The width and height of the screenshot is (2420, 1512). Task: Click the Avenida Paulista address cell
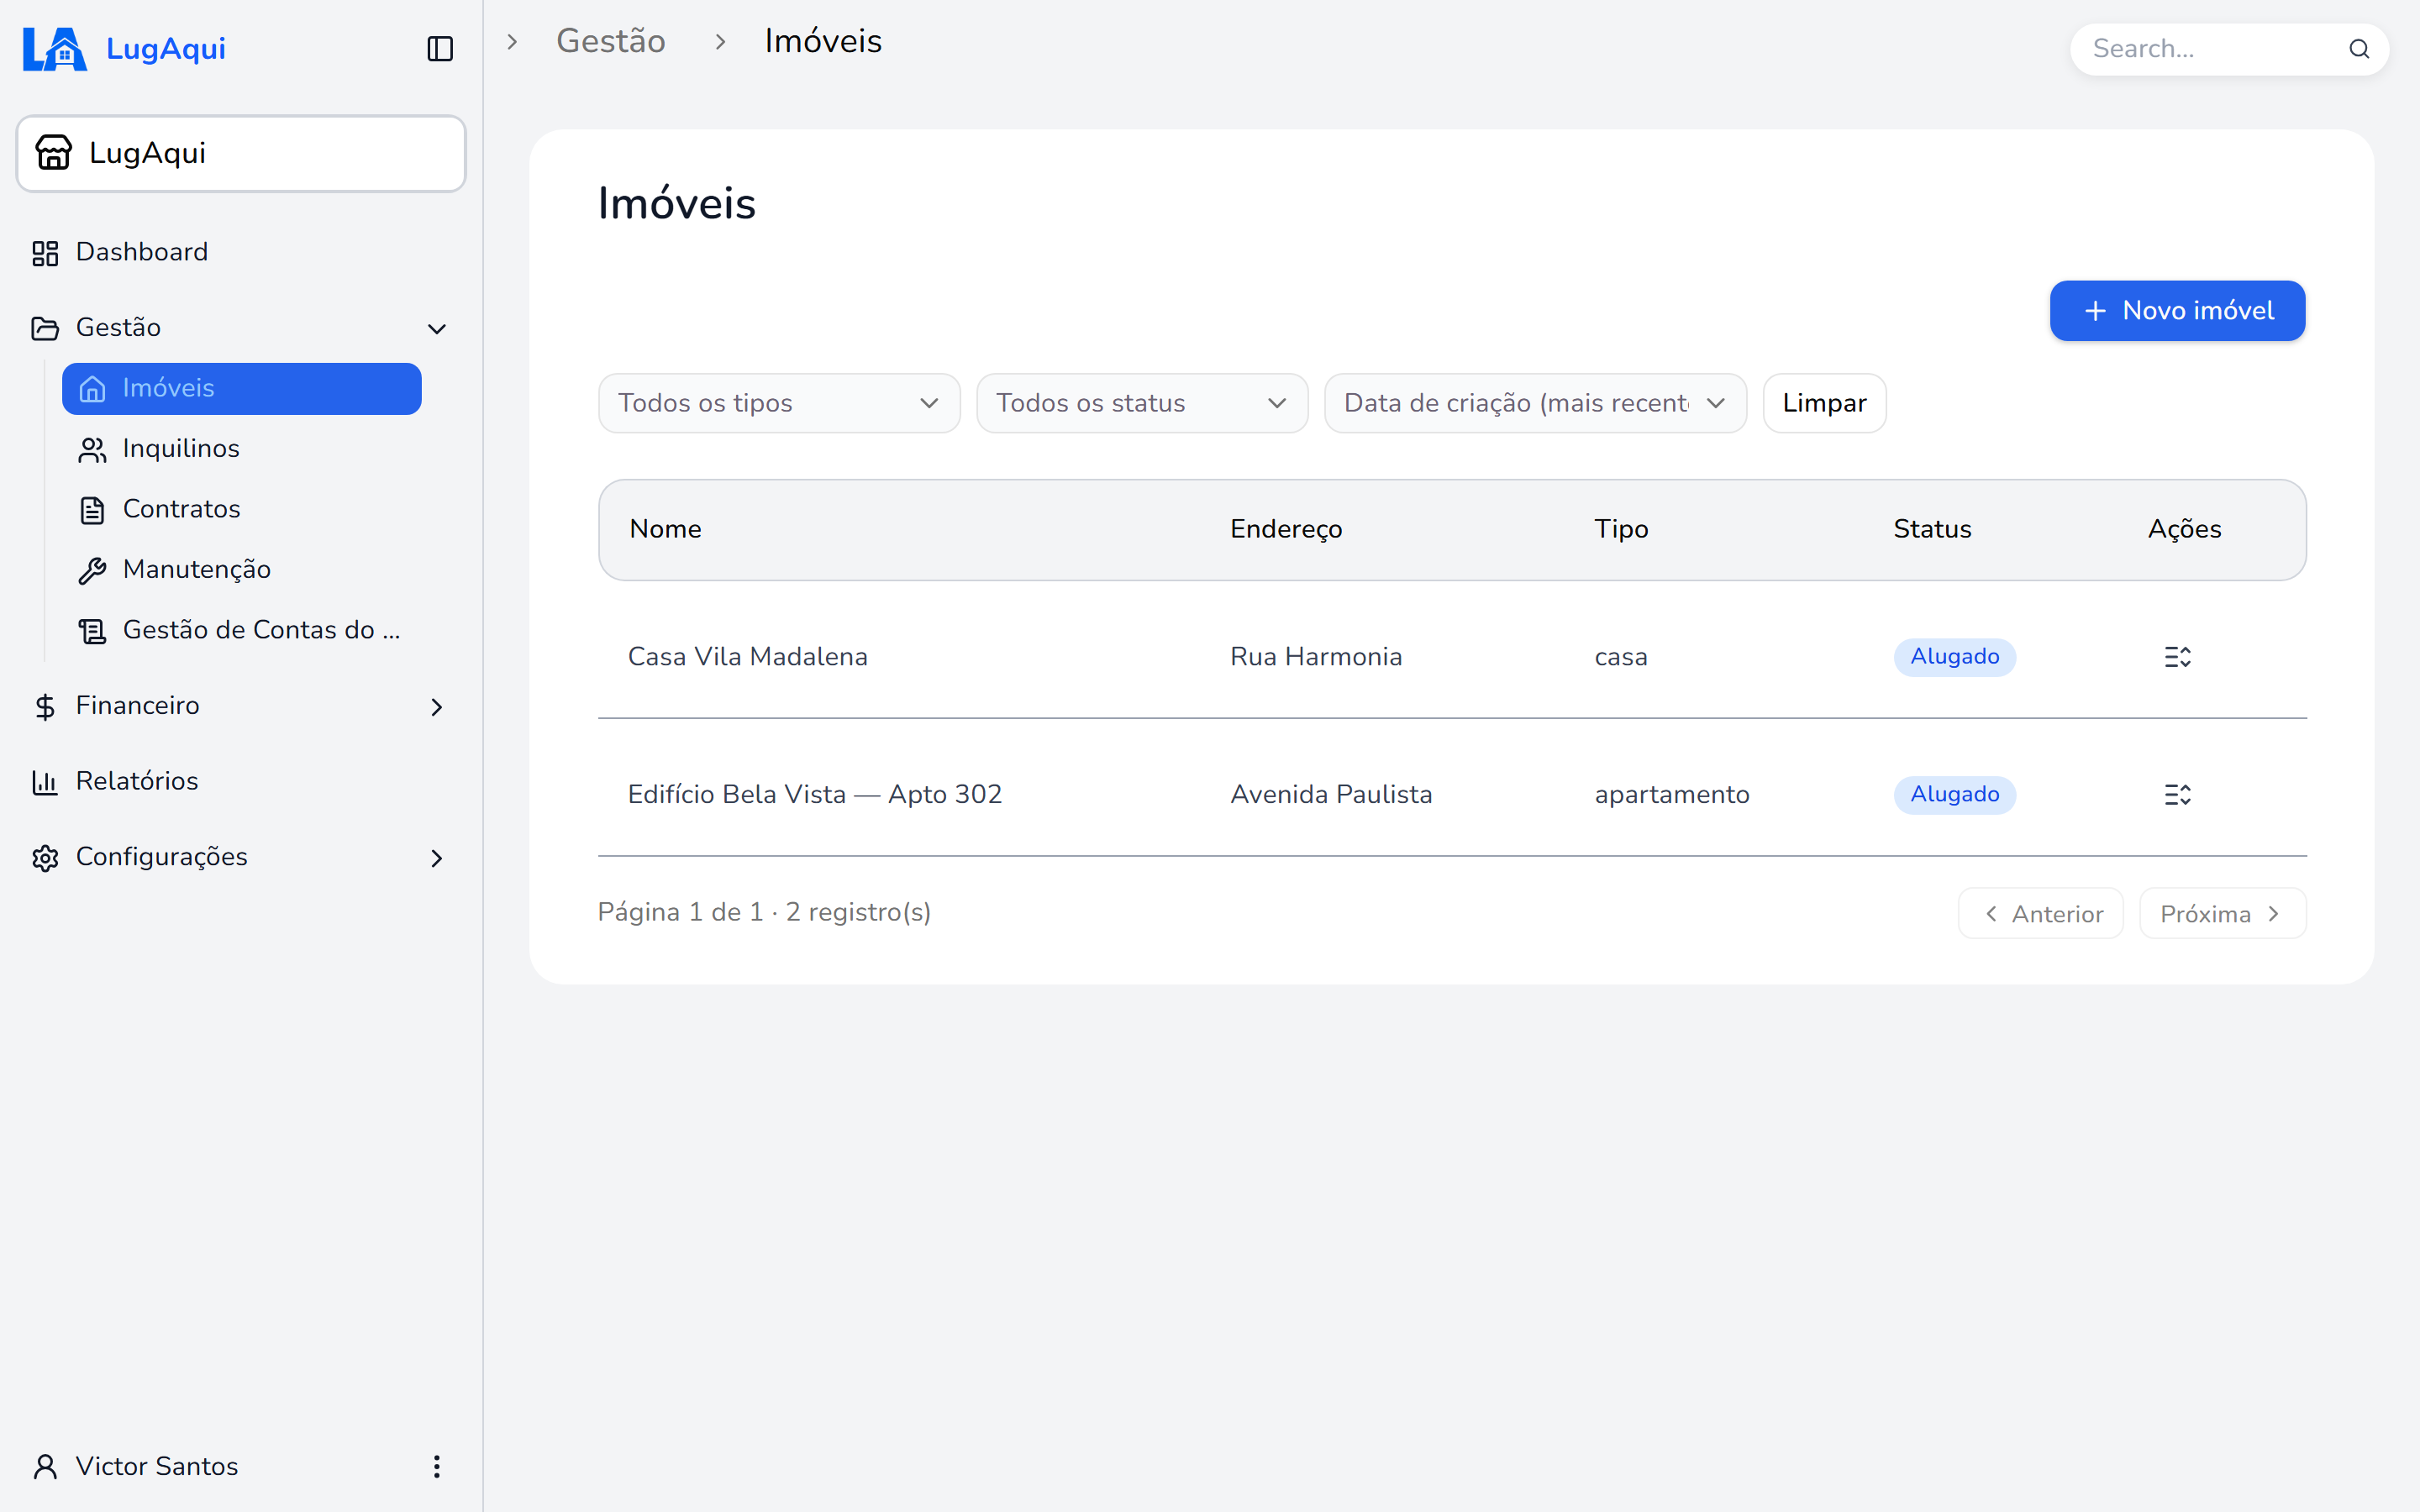1331,795
